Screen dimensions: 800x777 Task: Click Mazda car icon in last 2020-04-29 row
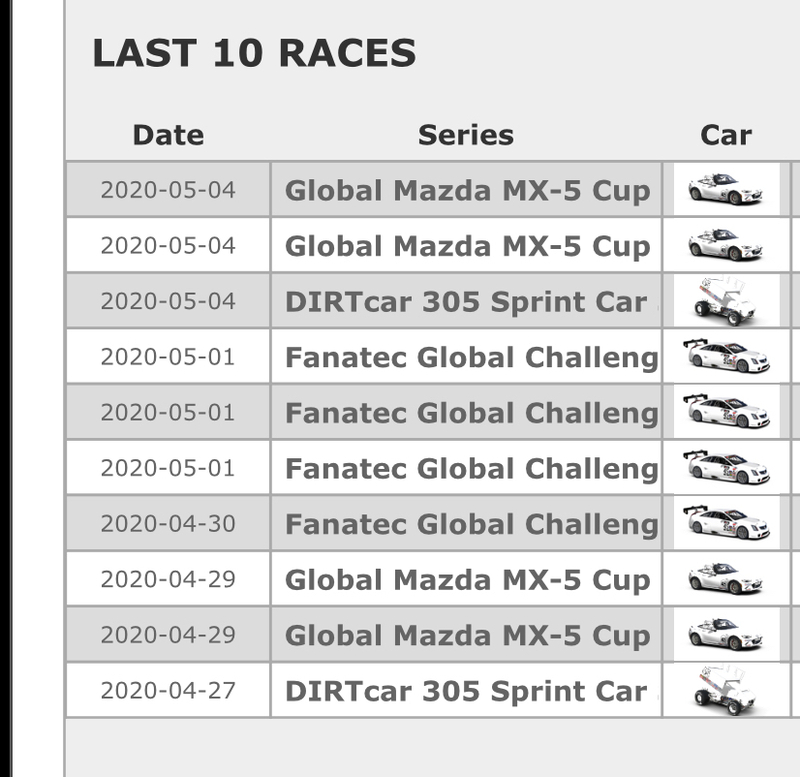pyautogui.click(x=726, y=634)
